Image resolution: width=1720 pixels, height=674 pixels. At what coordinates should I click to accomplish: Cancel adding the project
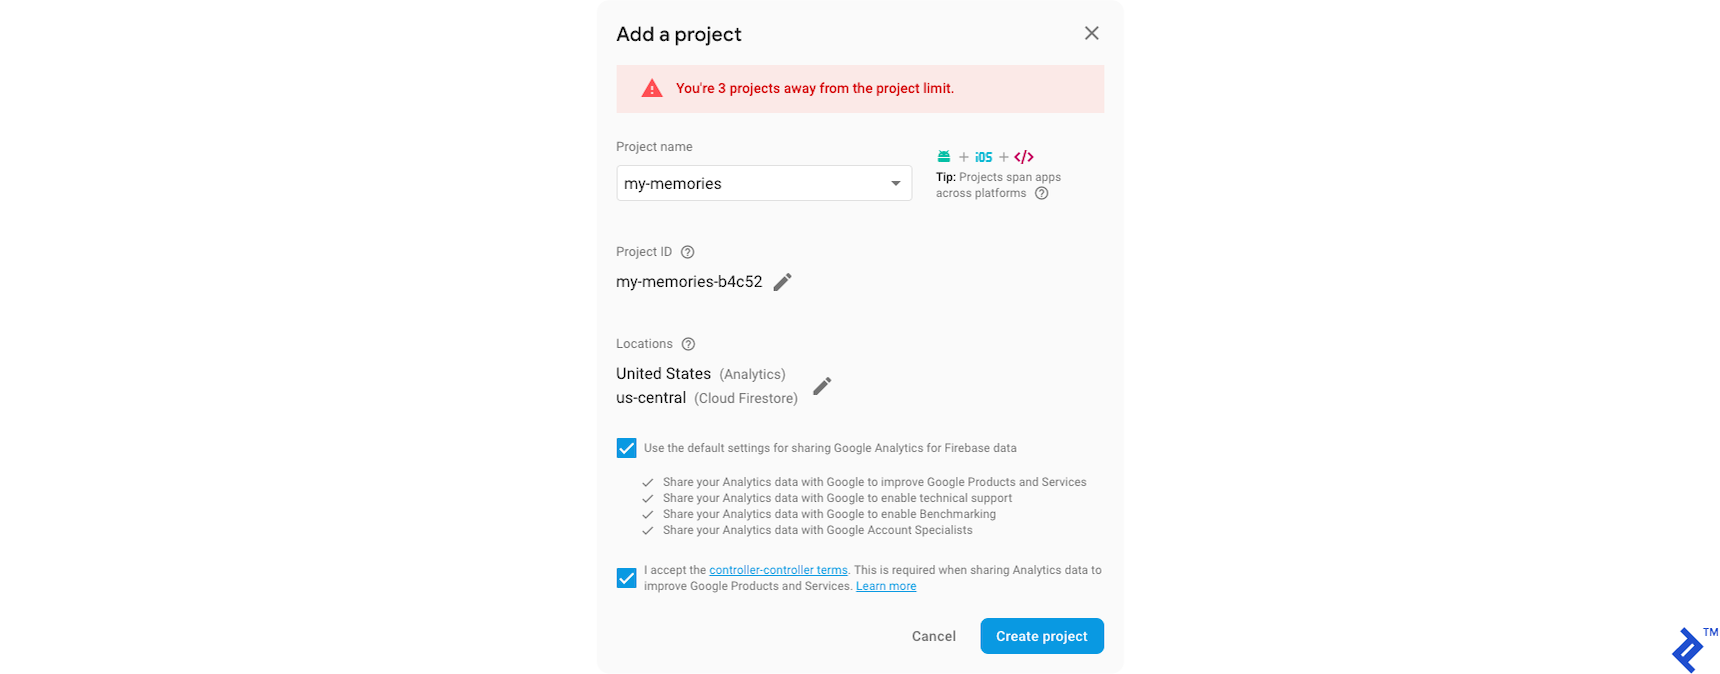pyautogui.click(x=933, y=635)
